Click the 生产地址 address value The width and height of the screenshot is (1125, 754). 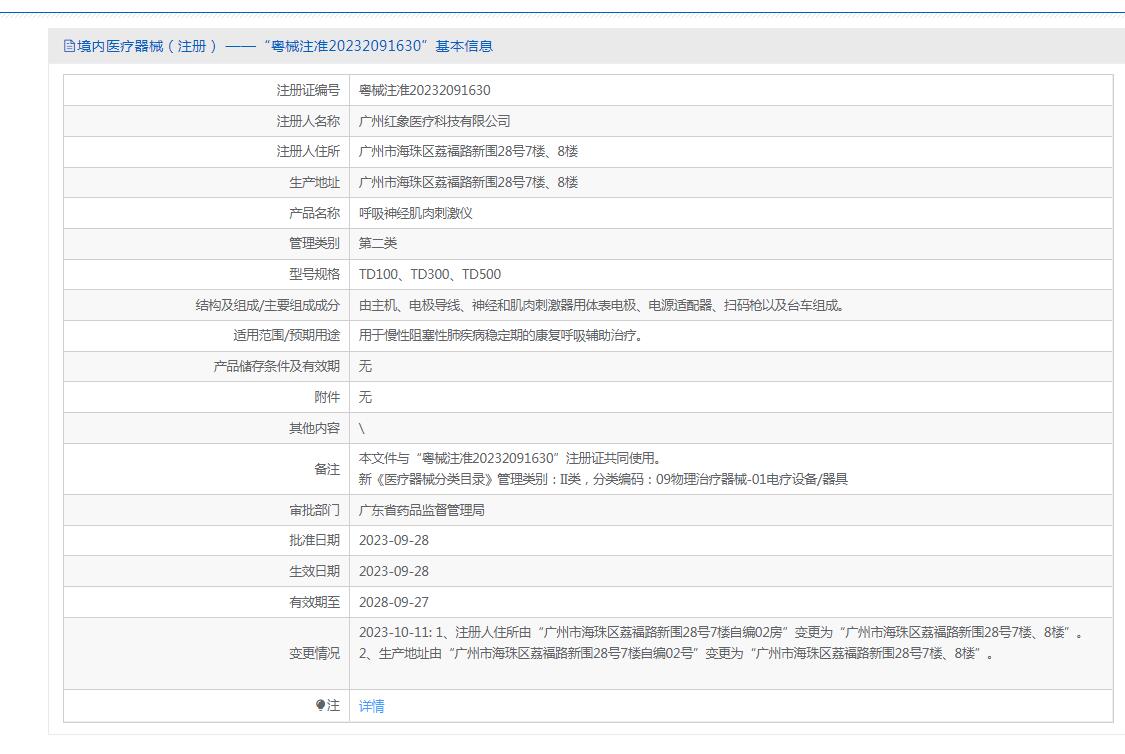[x=468, y=182]
